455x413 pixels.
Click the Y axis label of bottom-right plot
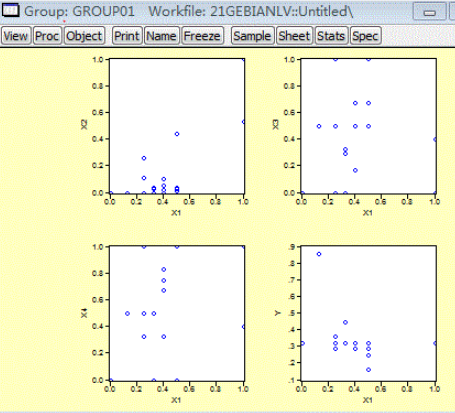(277, 313)
